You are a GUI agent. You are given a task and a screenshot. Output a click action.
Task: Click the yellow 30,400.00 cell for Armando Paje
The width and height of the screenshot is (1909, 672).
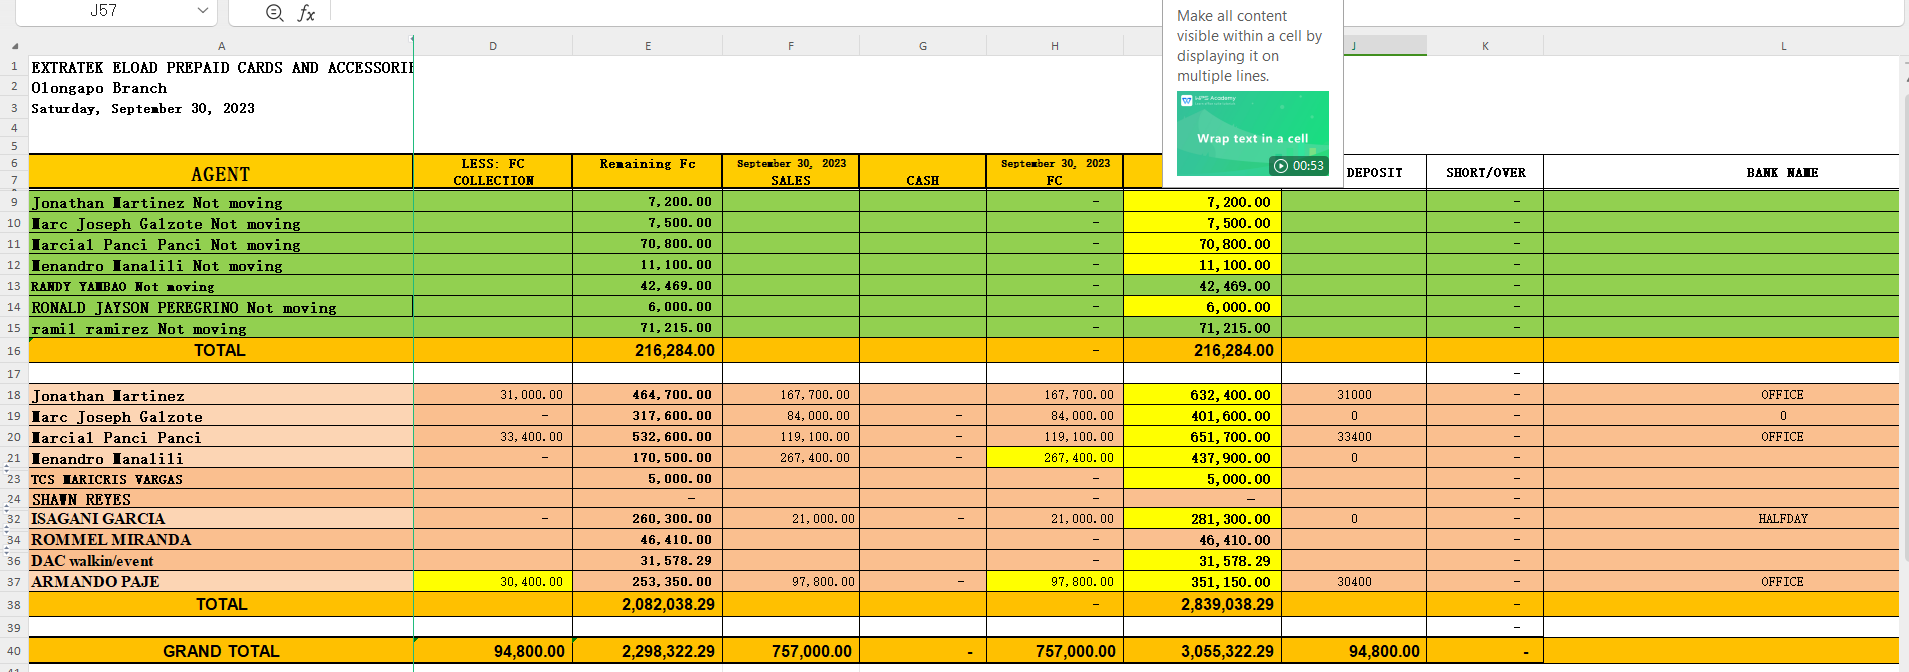click(493, 582)
